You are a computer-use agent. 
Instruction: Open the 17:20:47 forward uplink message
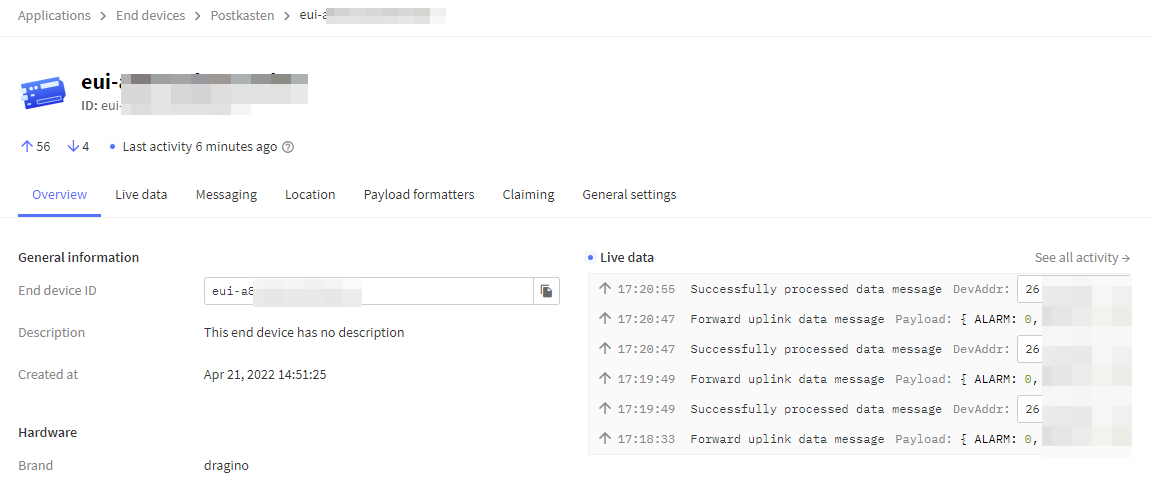(860, 319)
